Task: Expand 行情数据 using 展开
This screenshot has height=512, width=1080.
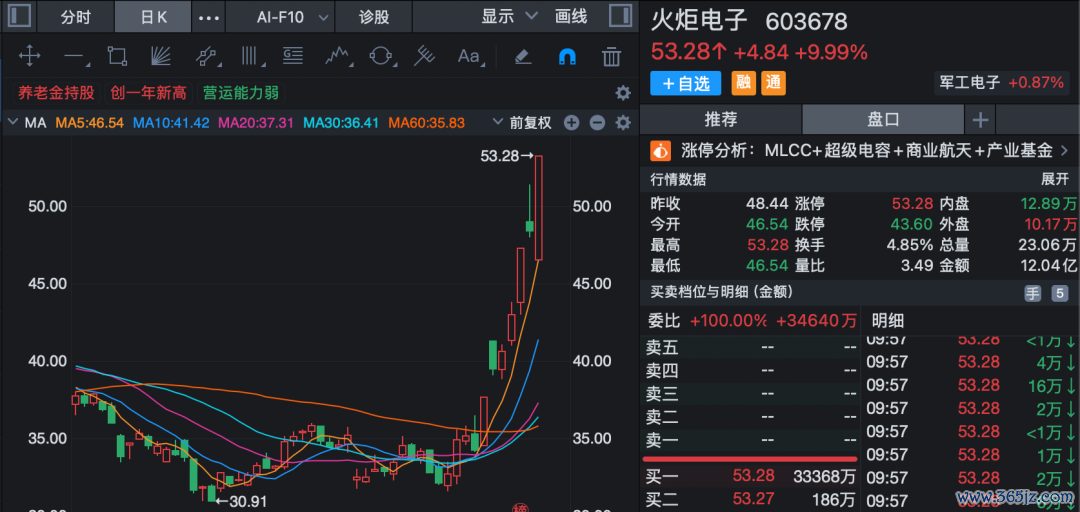Action: coord(1055,180)
